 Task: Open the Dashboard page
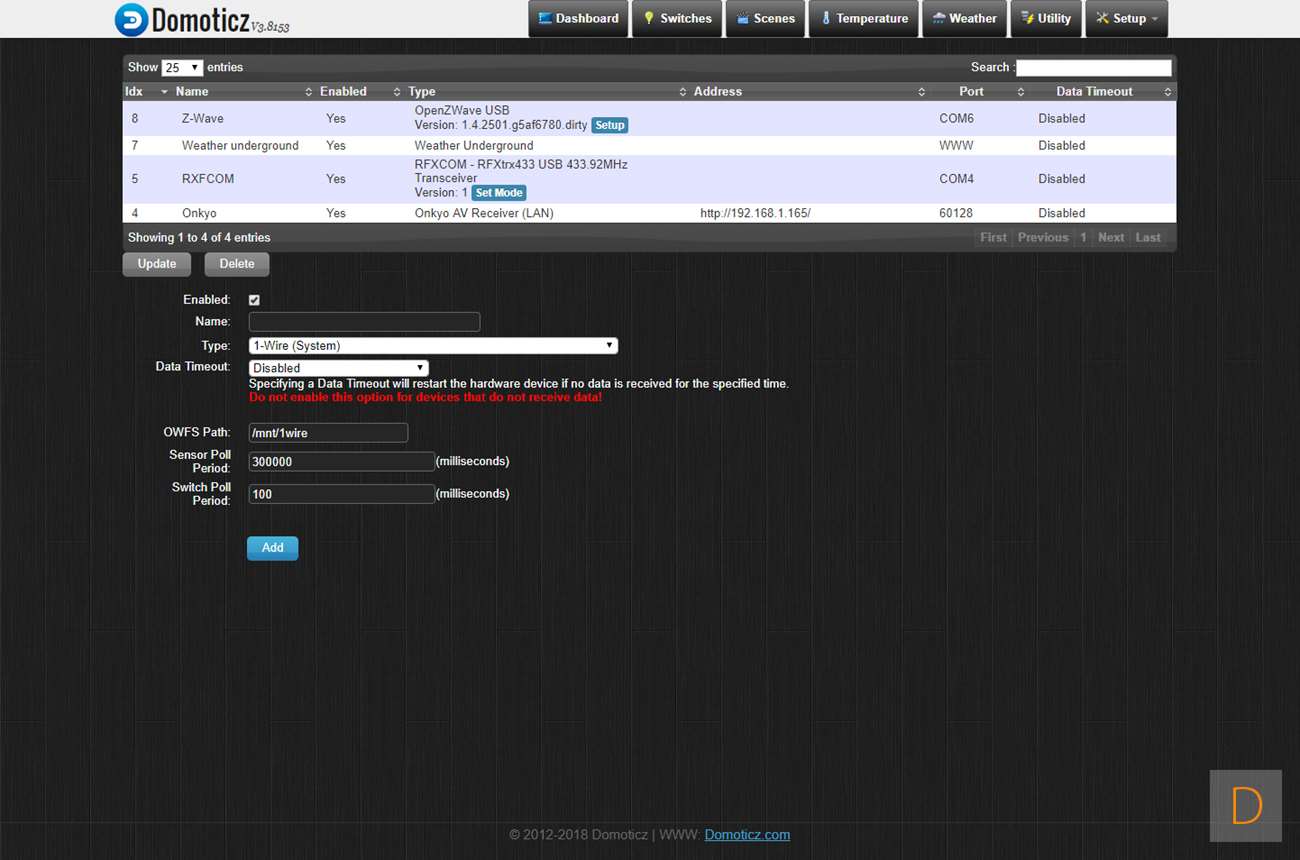(578, 19)
